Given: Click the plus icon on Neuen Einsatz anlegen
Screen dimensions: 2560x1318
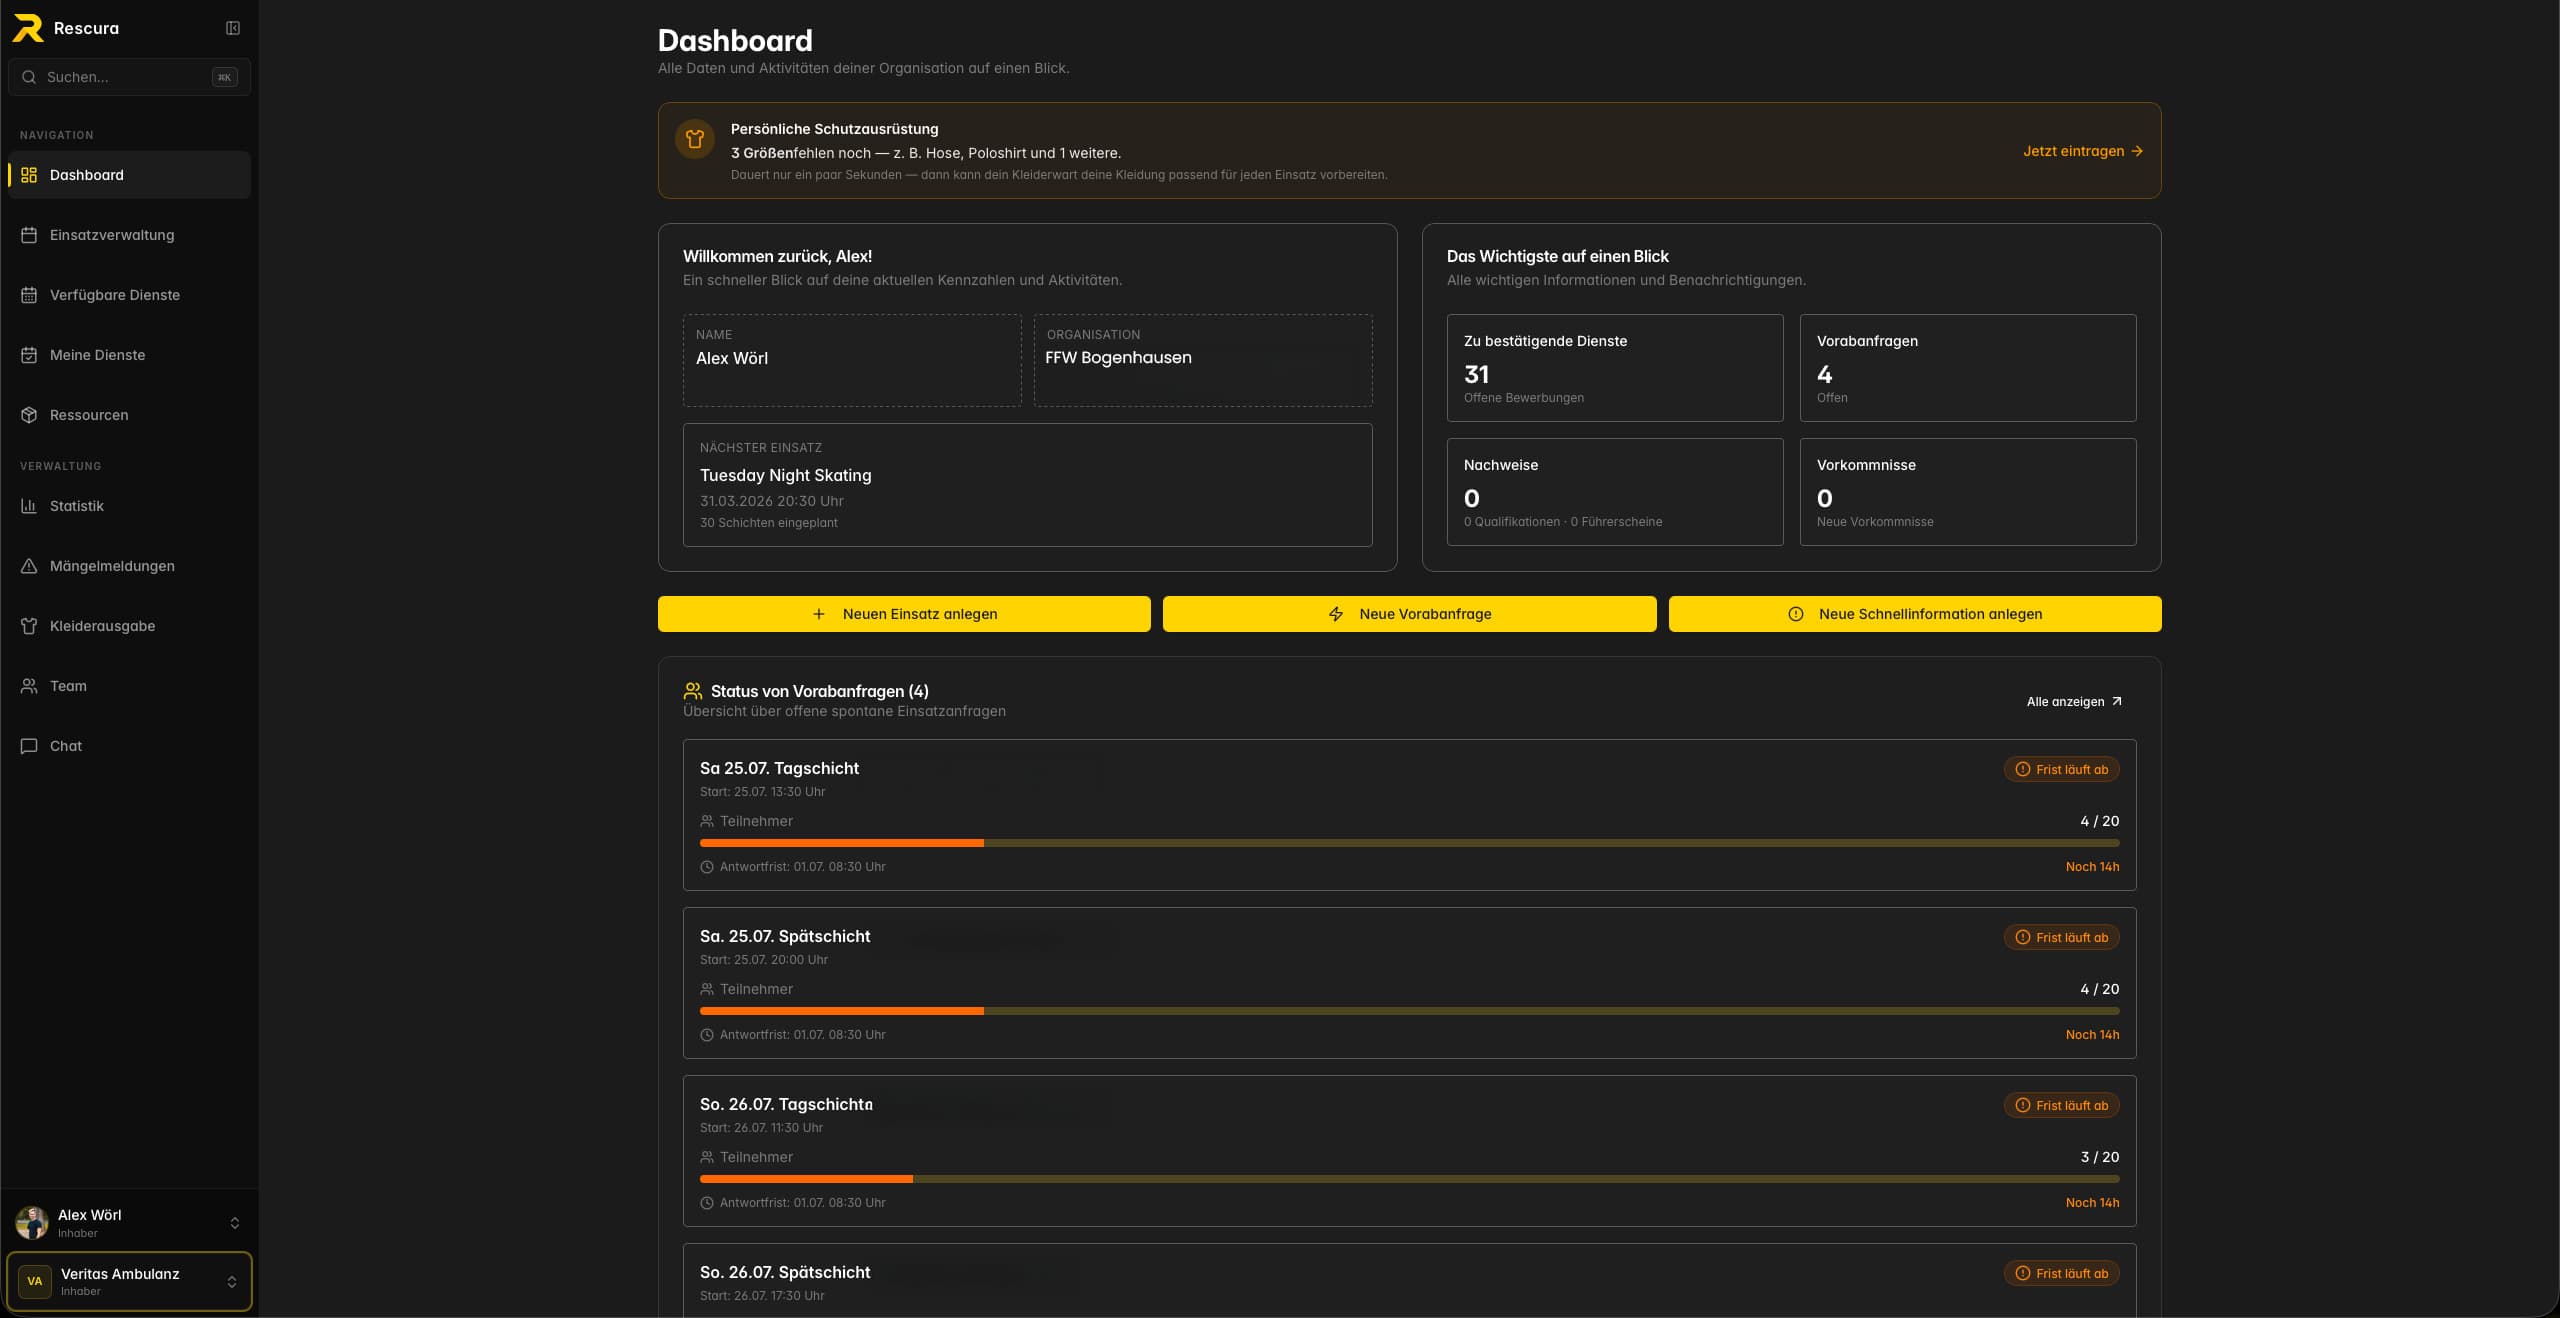Looking at the screenshot, I should point(819,614).
